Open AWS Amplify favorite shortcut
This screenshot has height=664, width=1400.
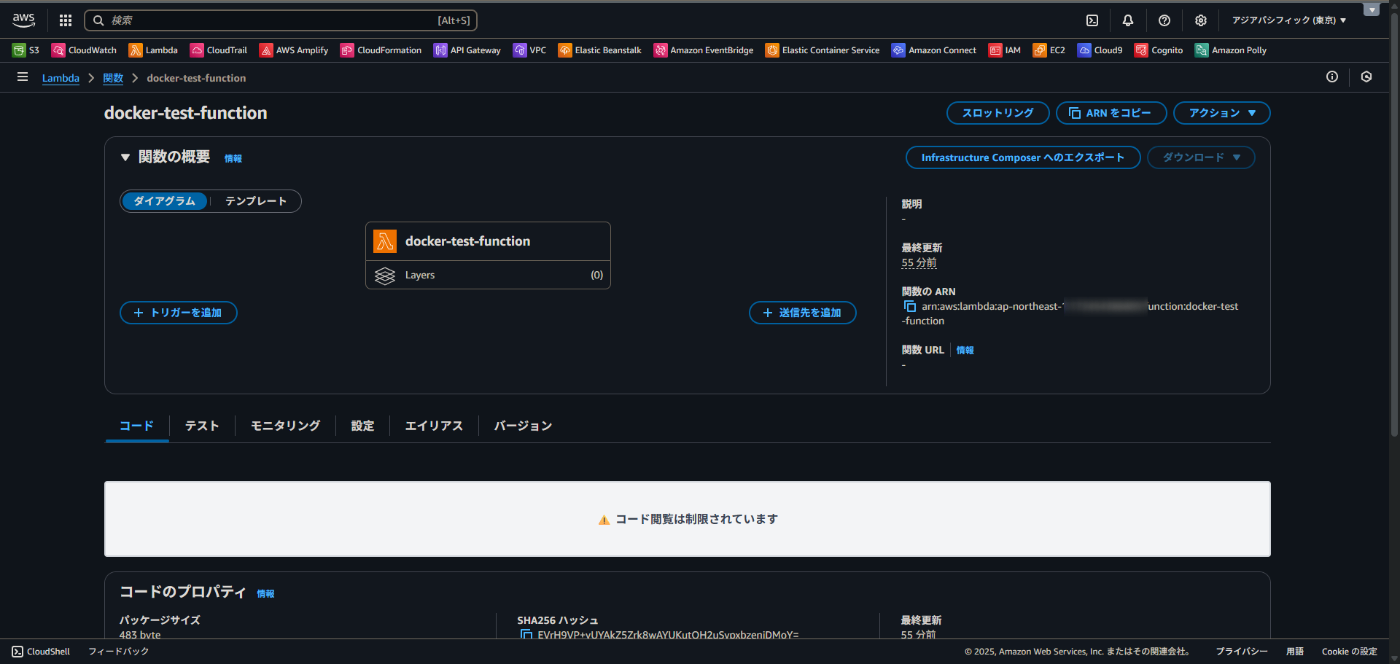click(293, 50)
